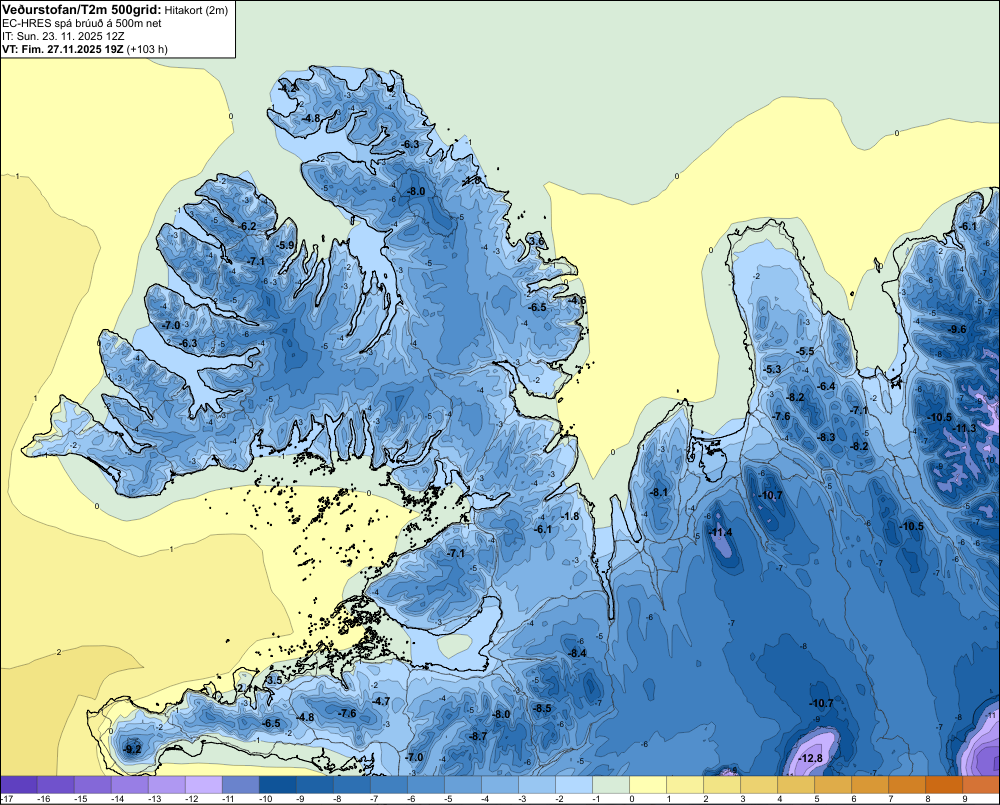This screenshot has height=805, width=1000.
Task: Click the VT: Fim. 27.11.2025 19Z valid time
Action: tap(63, 49)
